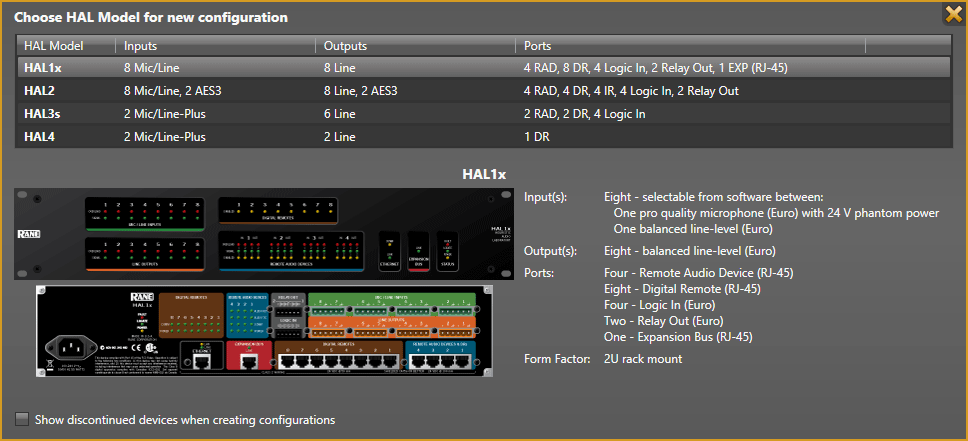This screenshot has height=441, width=968.
Task: Click '2U rack mount' text
Action: (643, 358)
